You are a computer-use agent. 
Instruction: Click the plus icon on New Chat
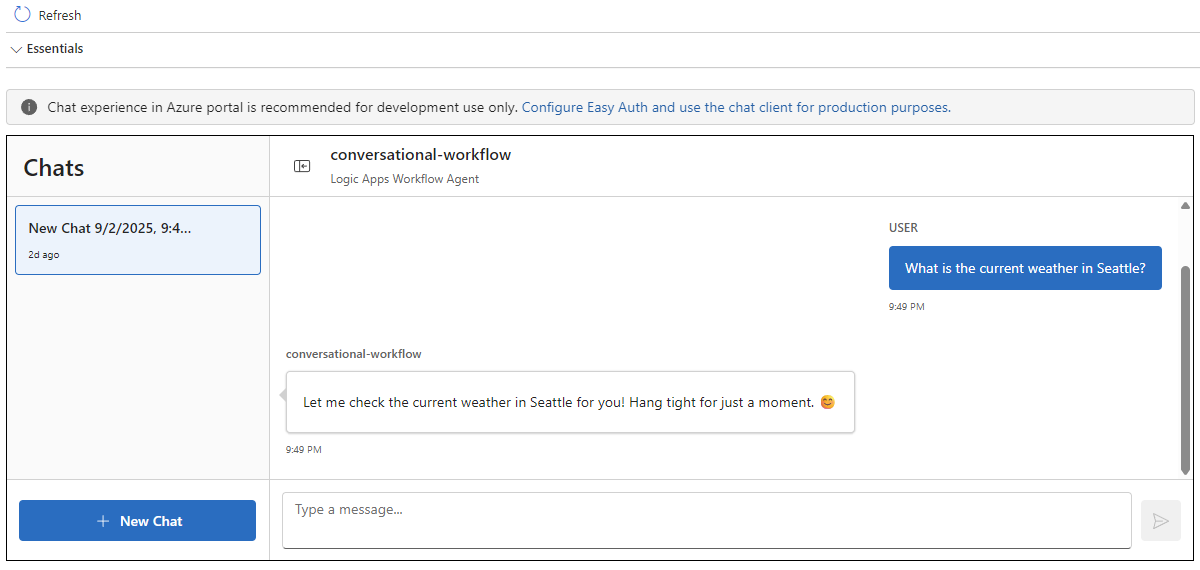tap(103, 521)
